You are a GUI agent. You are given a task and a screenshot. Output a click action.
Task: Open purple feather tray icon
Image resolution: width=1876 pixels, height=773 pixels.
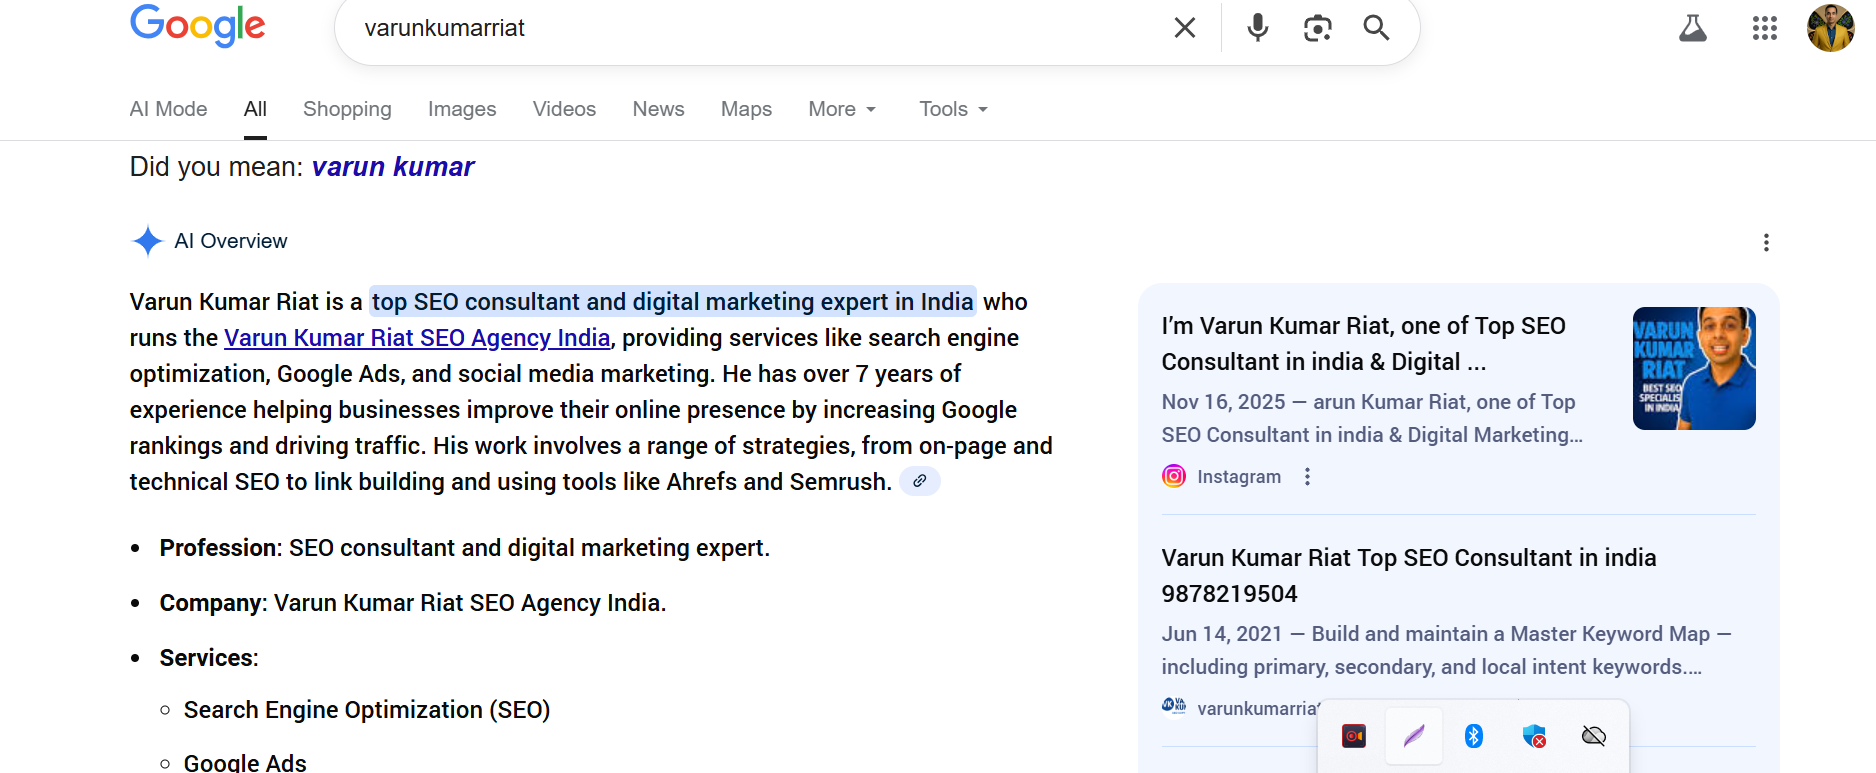1414,736
